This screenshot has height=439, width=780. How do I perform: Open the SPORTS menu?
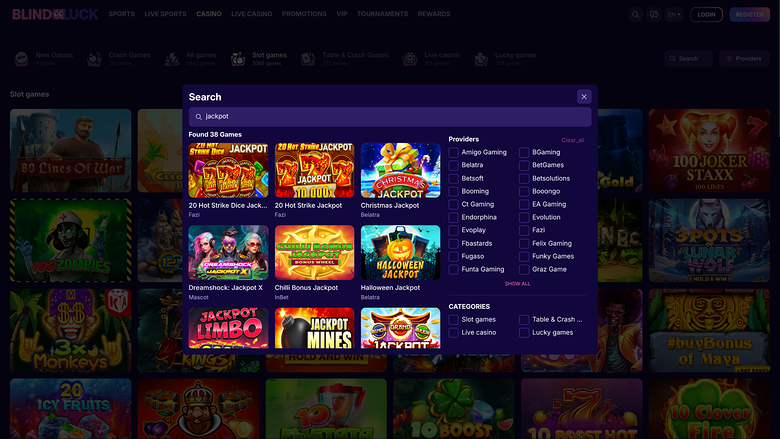point(121,14)
